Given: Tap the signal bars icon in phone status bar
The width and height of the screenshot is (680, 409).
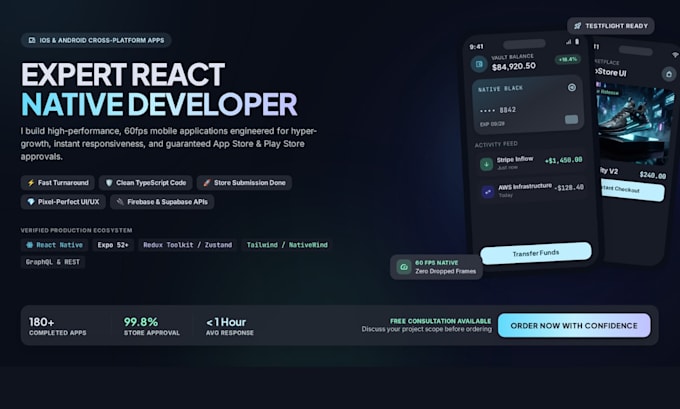Looking at the screenshot, I should pos(568,42).
